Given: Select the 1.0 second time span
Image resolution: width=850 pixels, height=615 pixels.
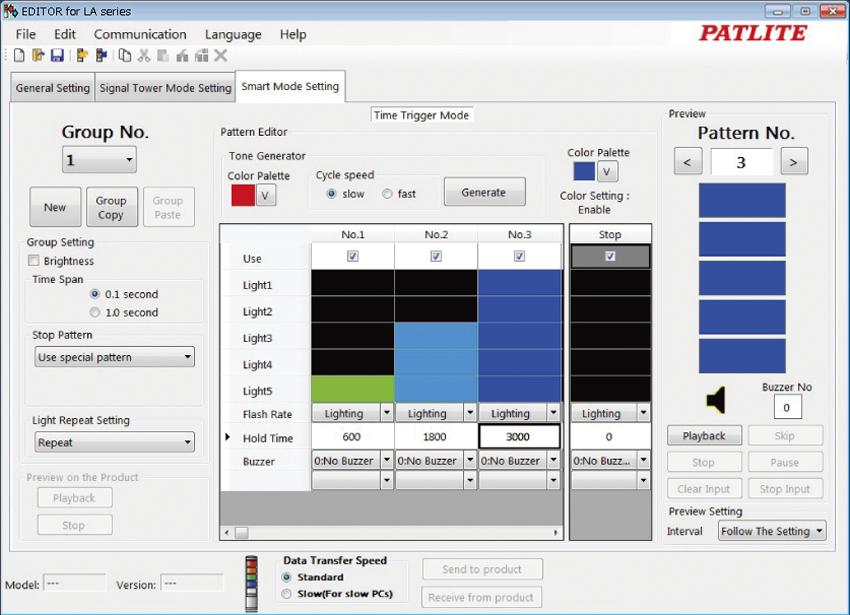Looking at the screenshot, I should point(95,312).
